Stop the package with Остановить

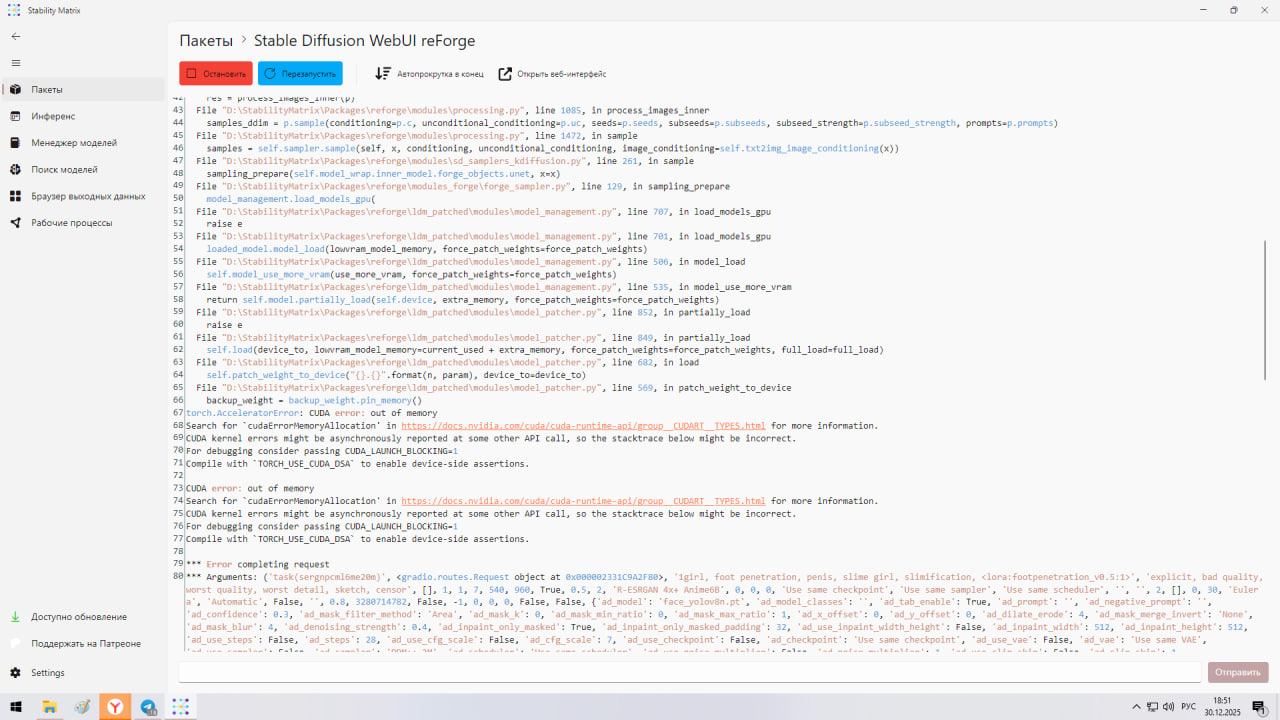click(216, 74)
